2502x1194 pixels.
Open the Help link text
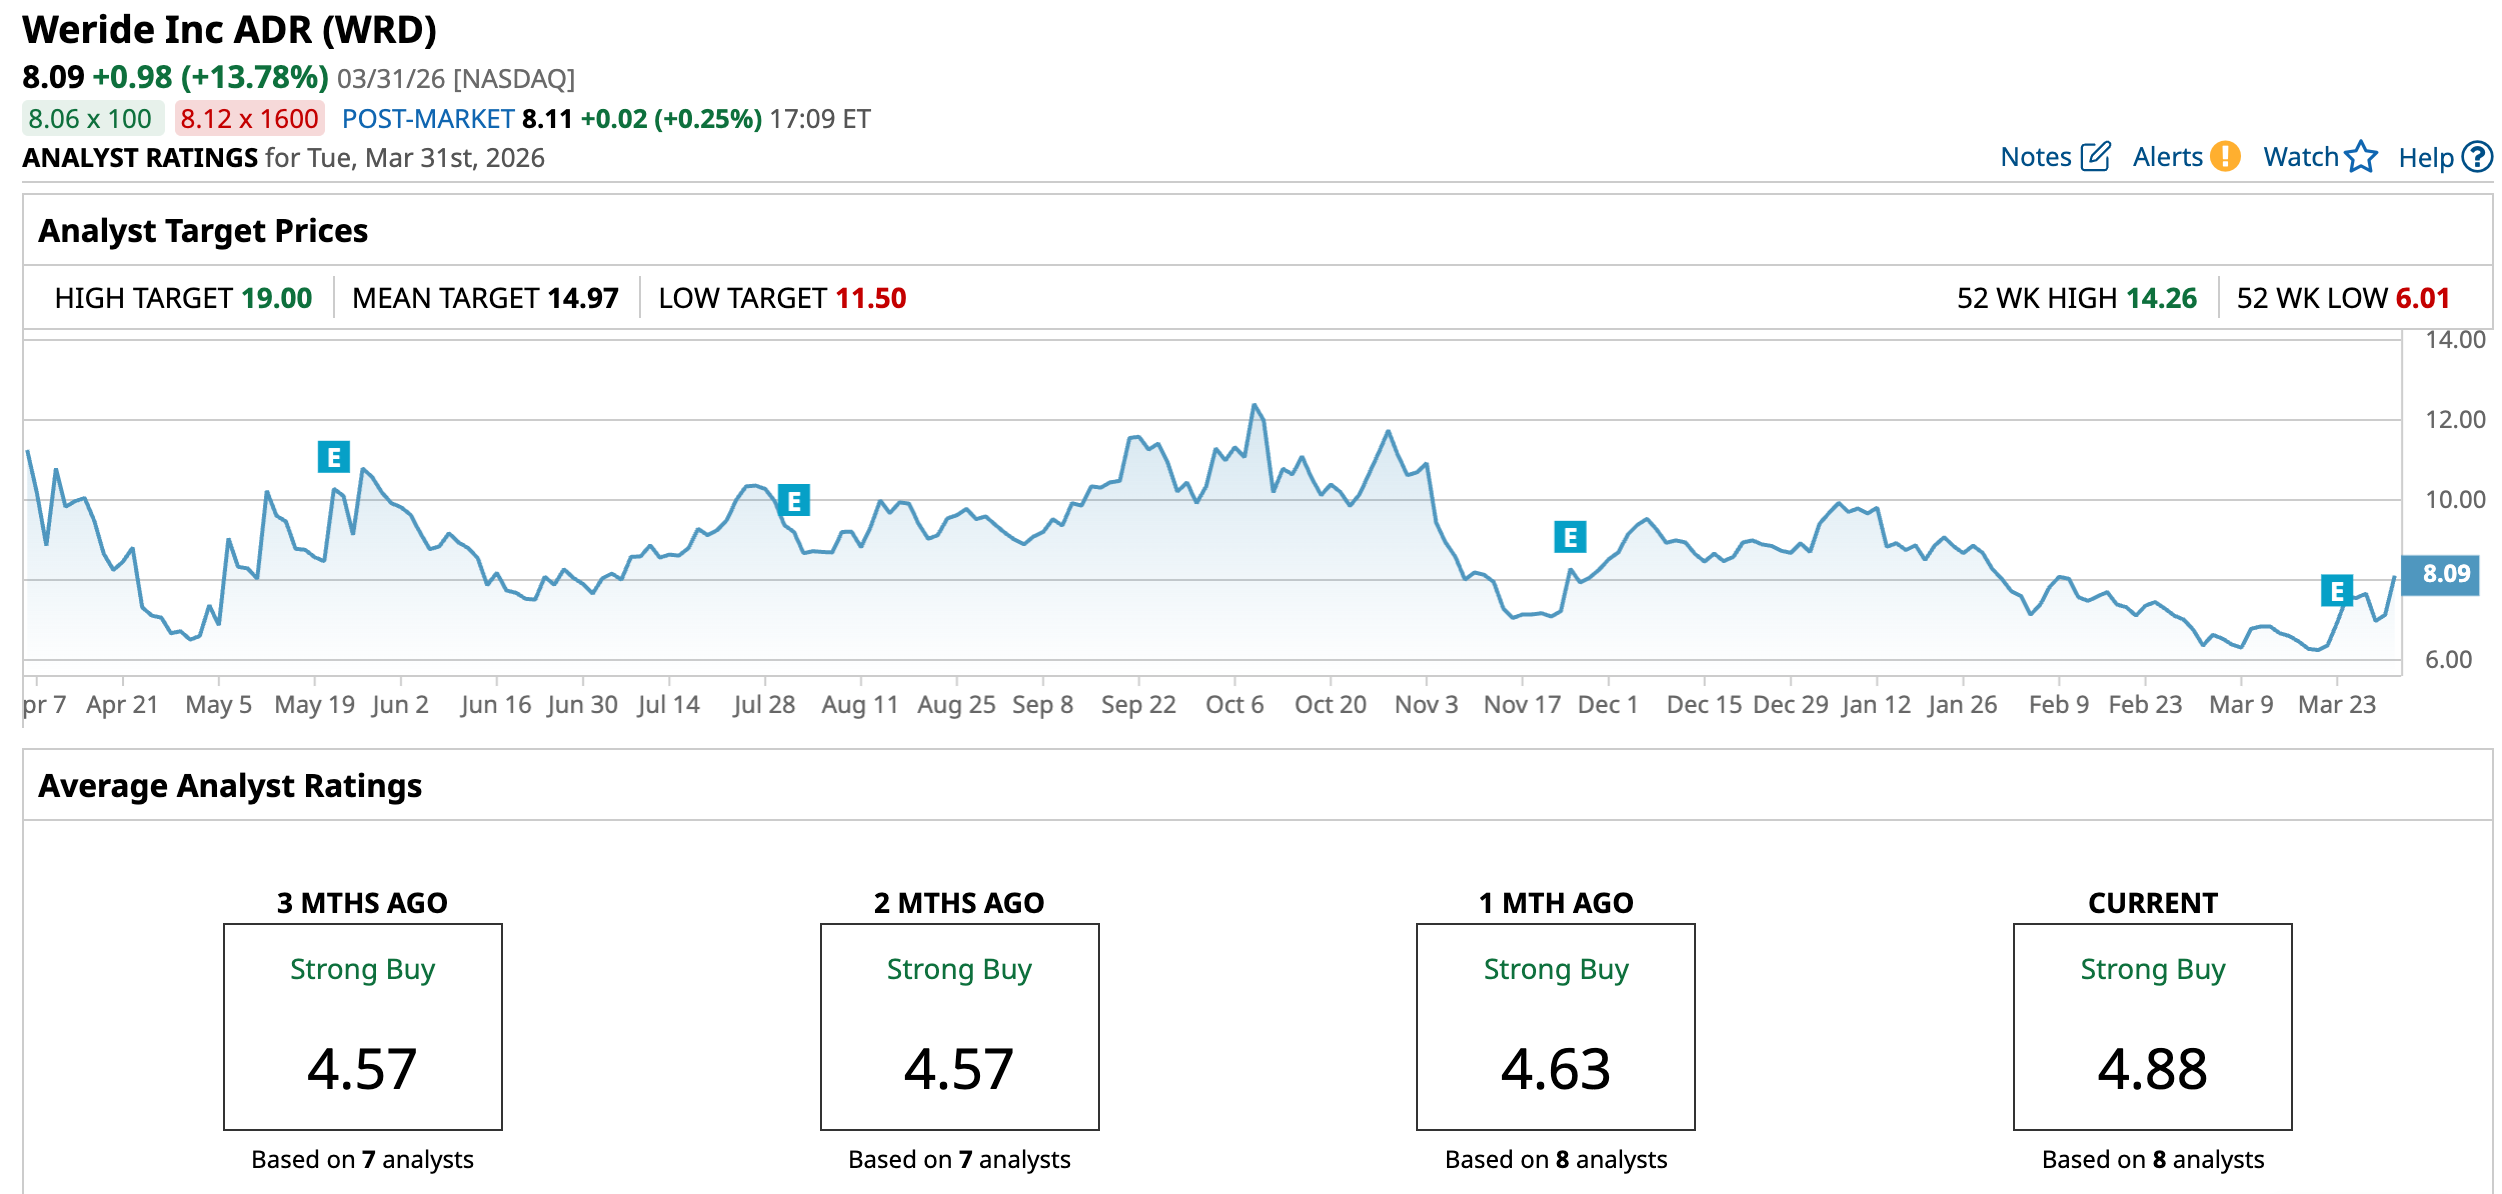coord(2425,157)
